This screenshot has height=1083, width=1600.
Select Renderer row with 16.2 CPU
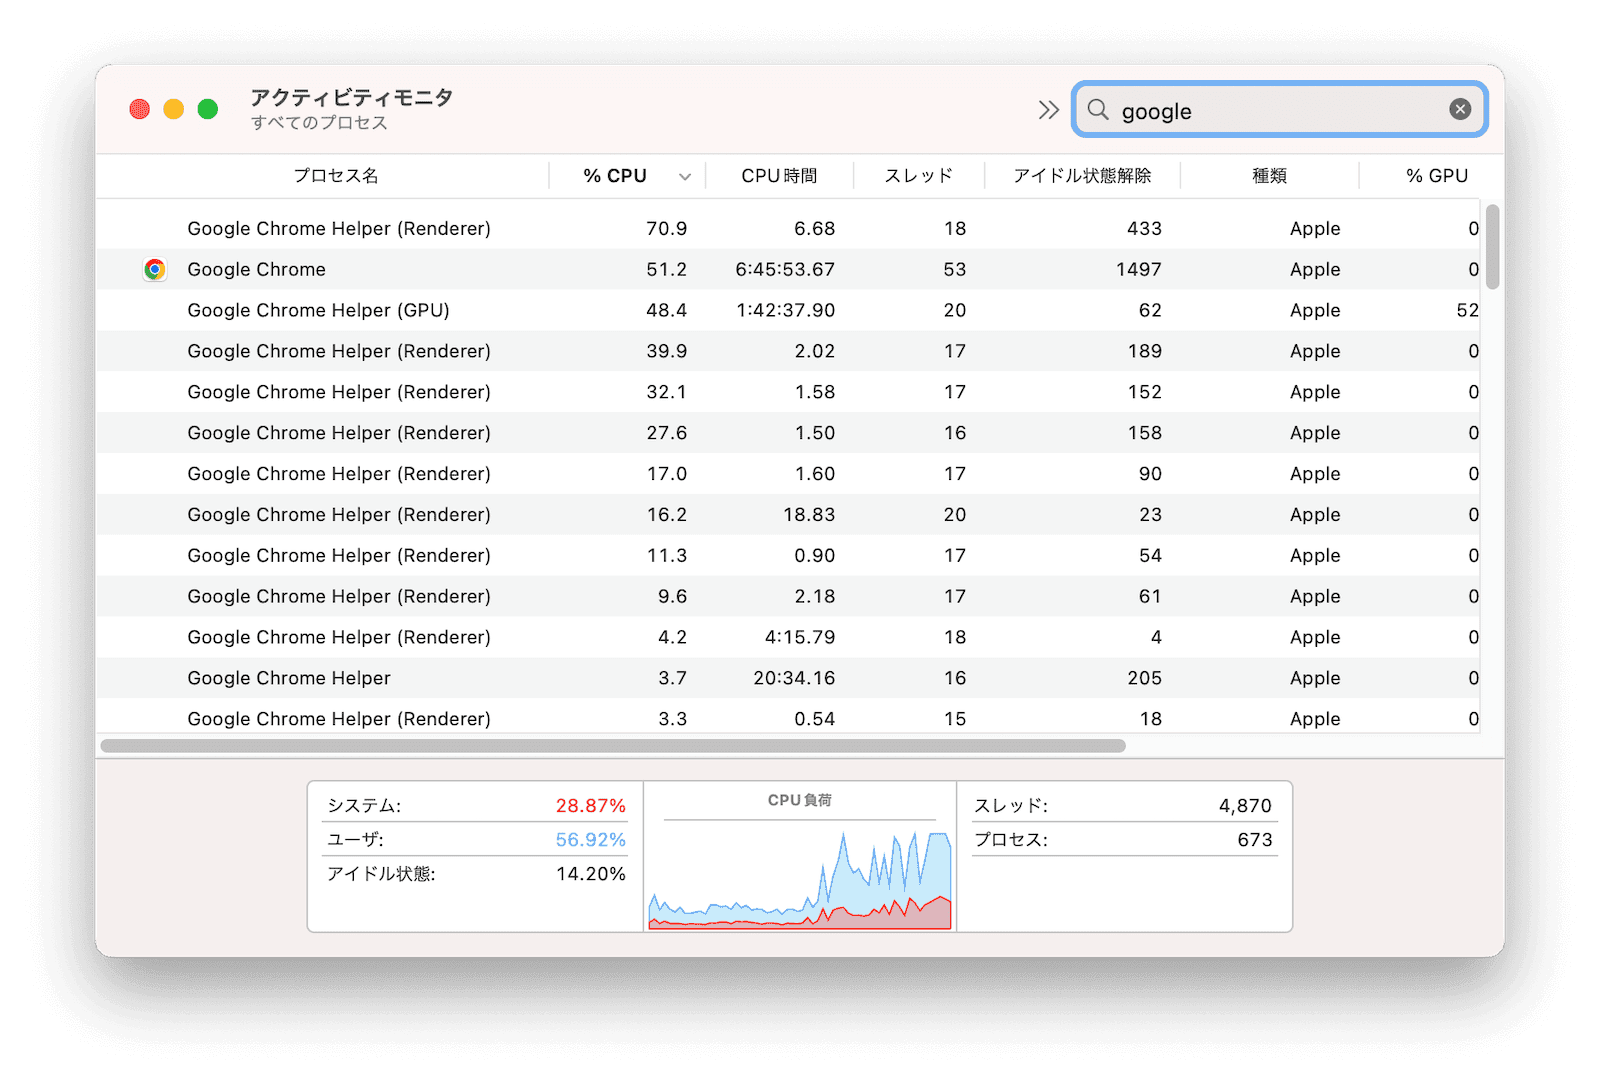788,515
